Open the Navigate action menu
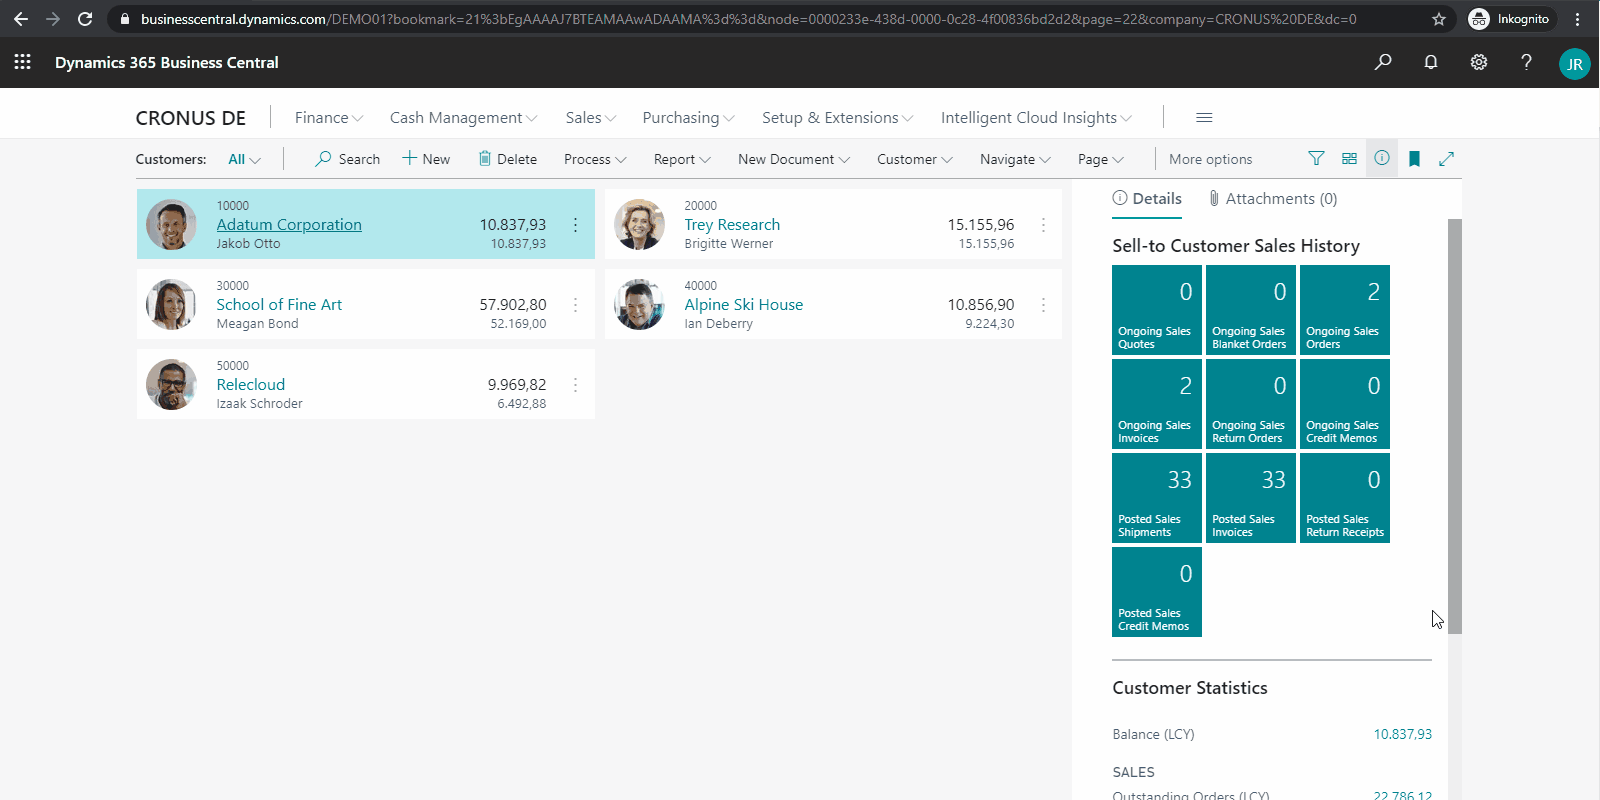This screenshot has width=1600, height=800. point(1015,159)
